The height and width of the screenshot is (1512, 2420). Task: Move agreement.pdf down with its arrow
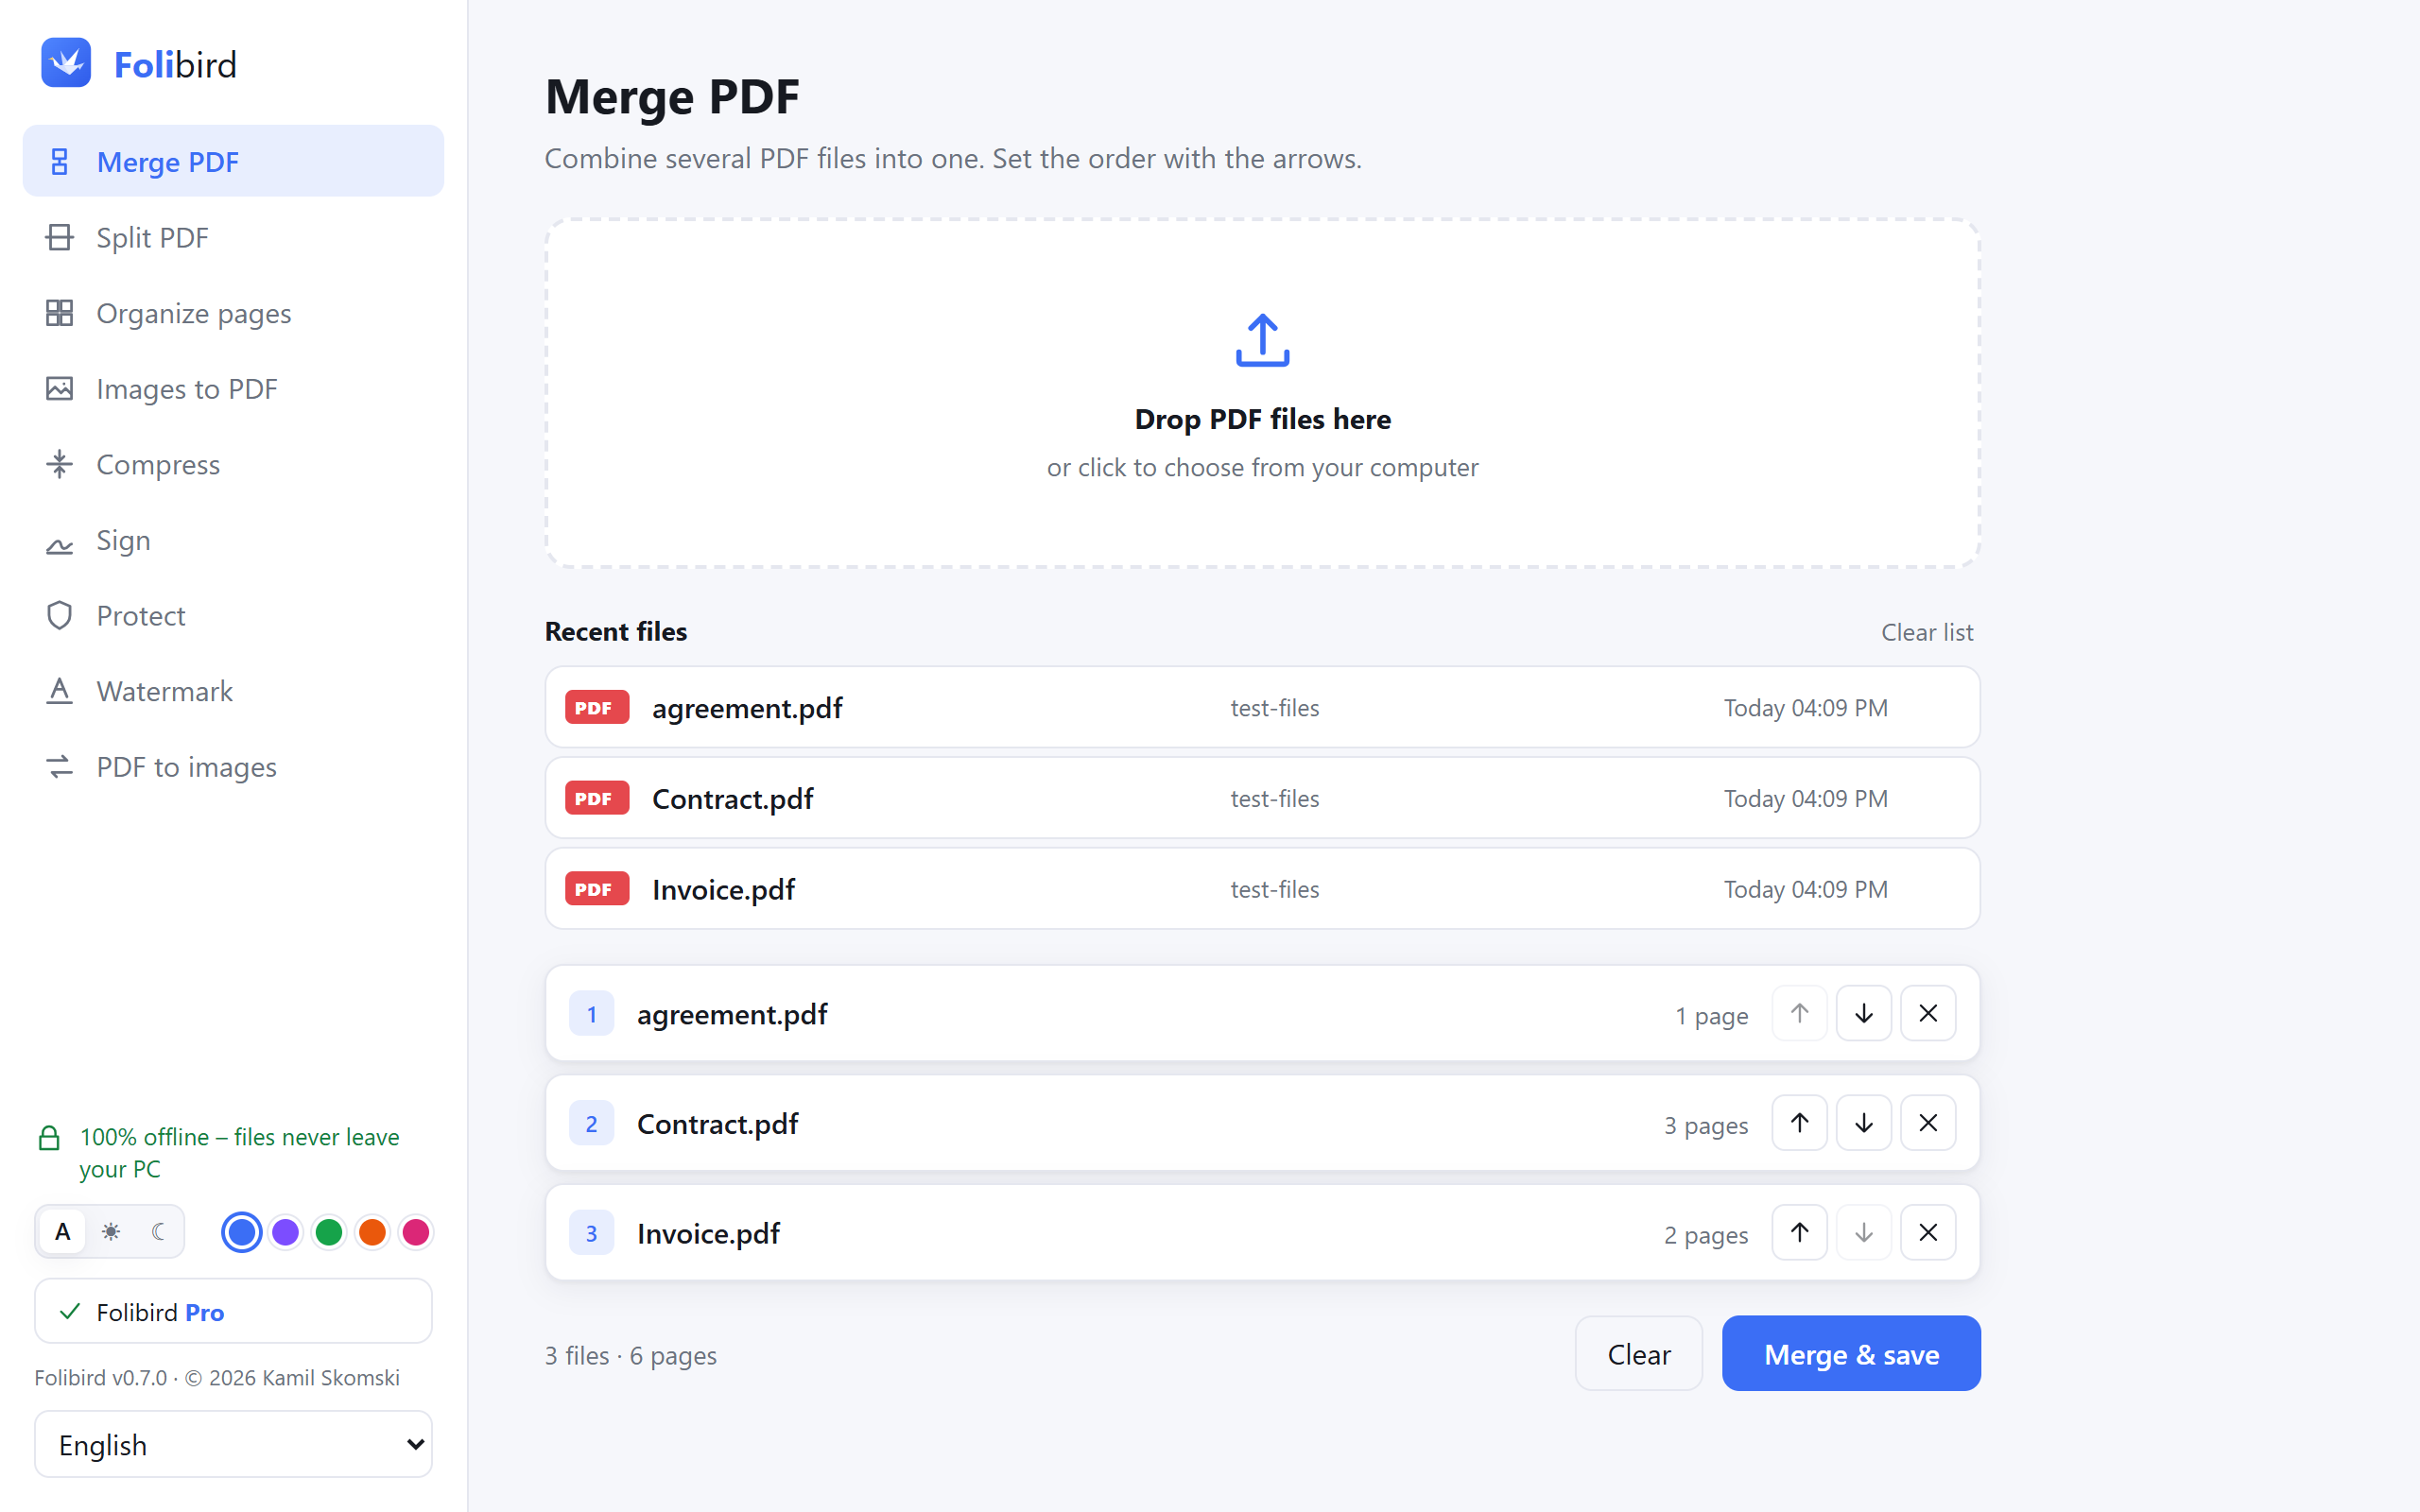point(1863,1013)
